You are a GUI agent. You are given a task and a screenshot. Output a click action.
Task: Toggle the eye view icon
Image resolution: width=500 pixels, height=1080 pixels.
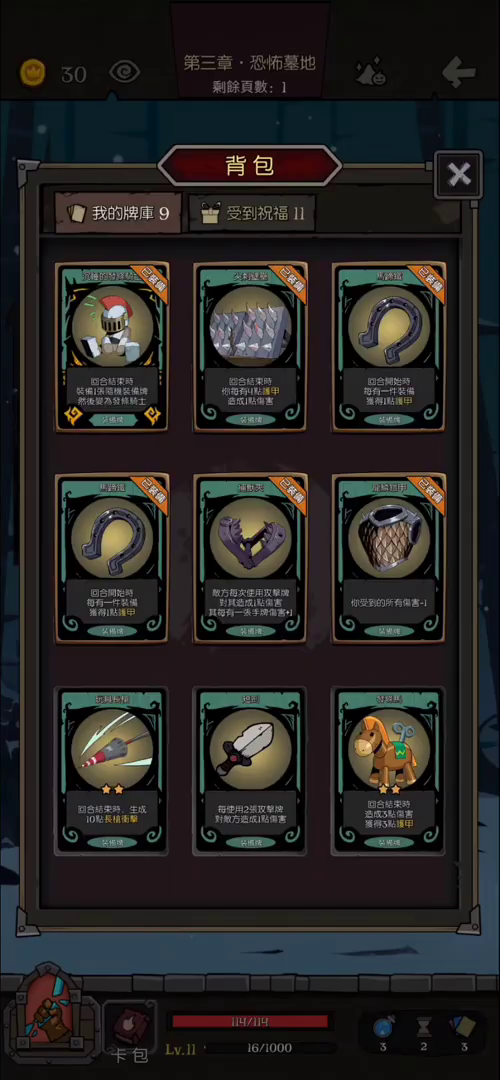tap(125, 72)
